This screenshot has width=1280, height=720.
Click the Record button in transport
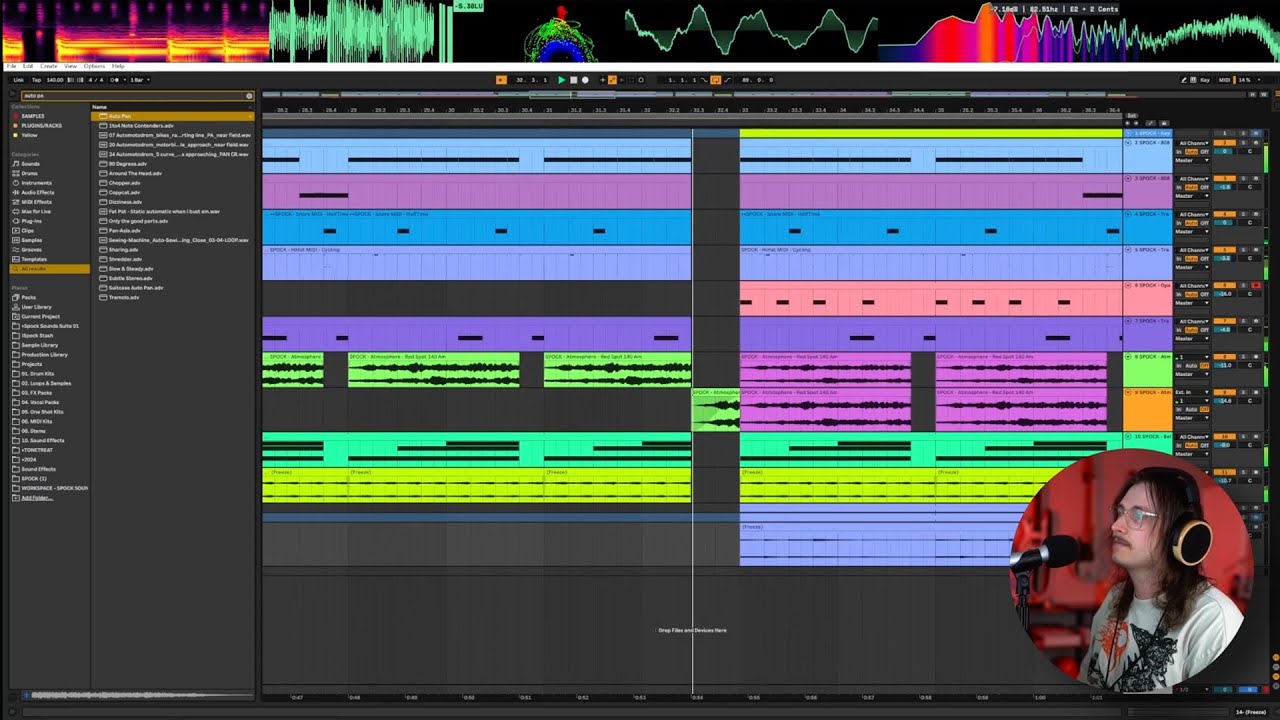tap(585, 80)
